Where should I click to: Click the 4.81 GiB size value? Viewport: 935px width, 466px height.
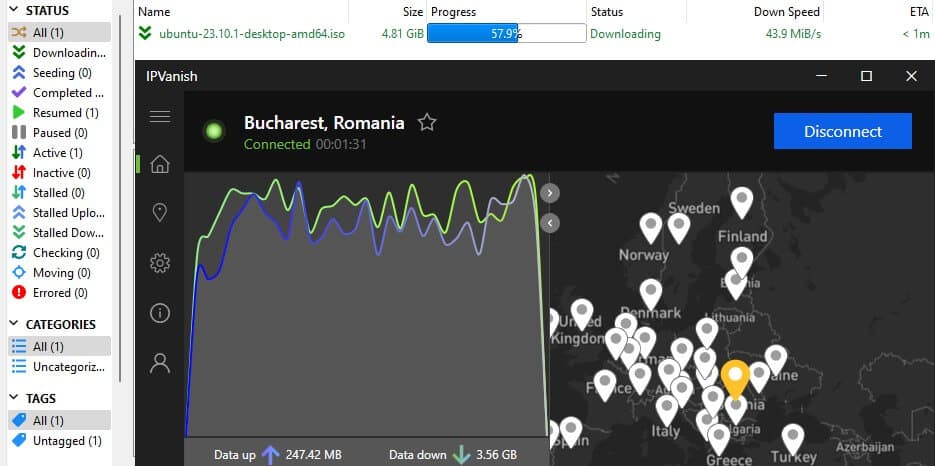click(403, 34)
